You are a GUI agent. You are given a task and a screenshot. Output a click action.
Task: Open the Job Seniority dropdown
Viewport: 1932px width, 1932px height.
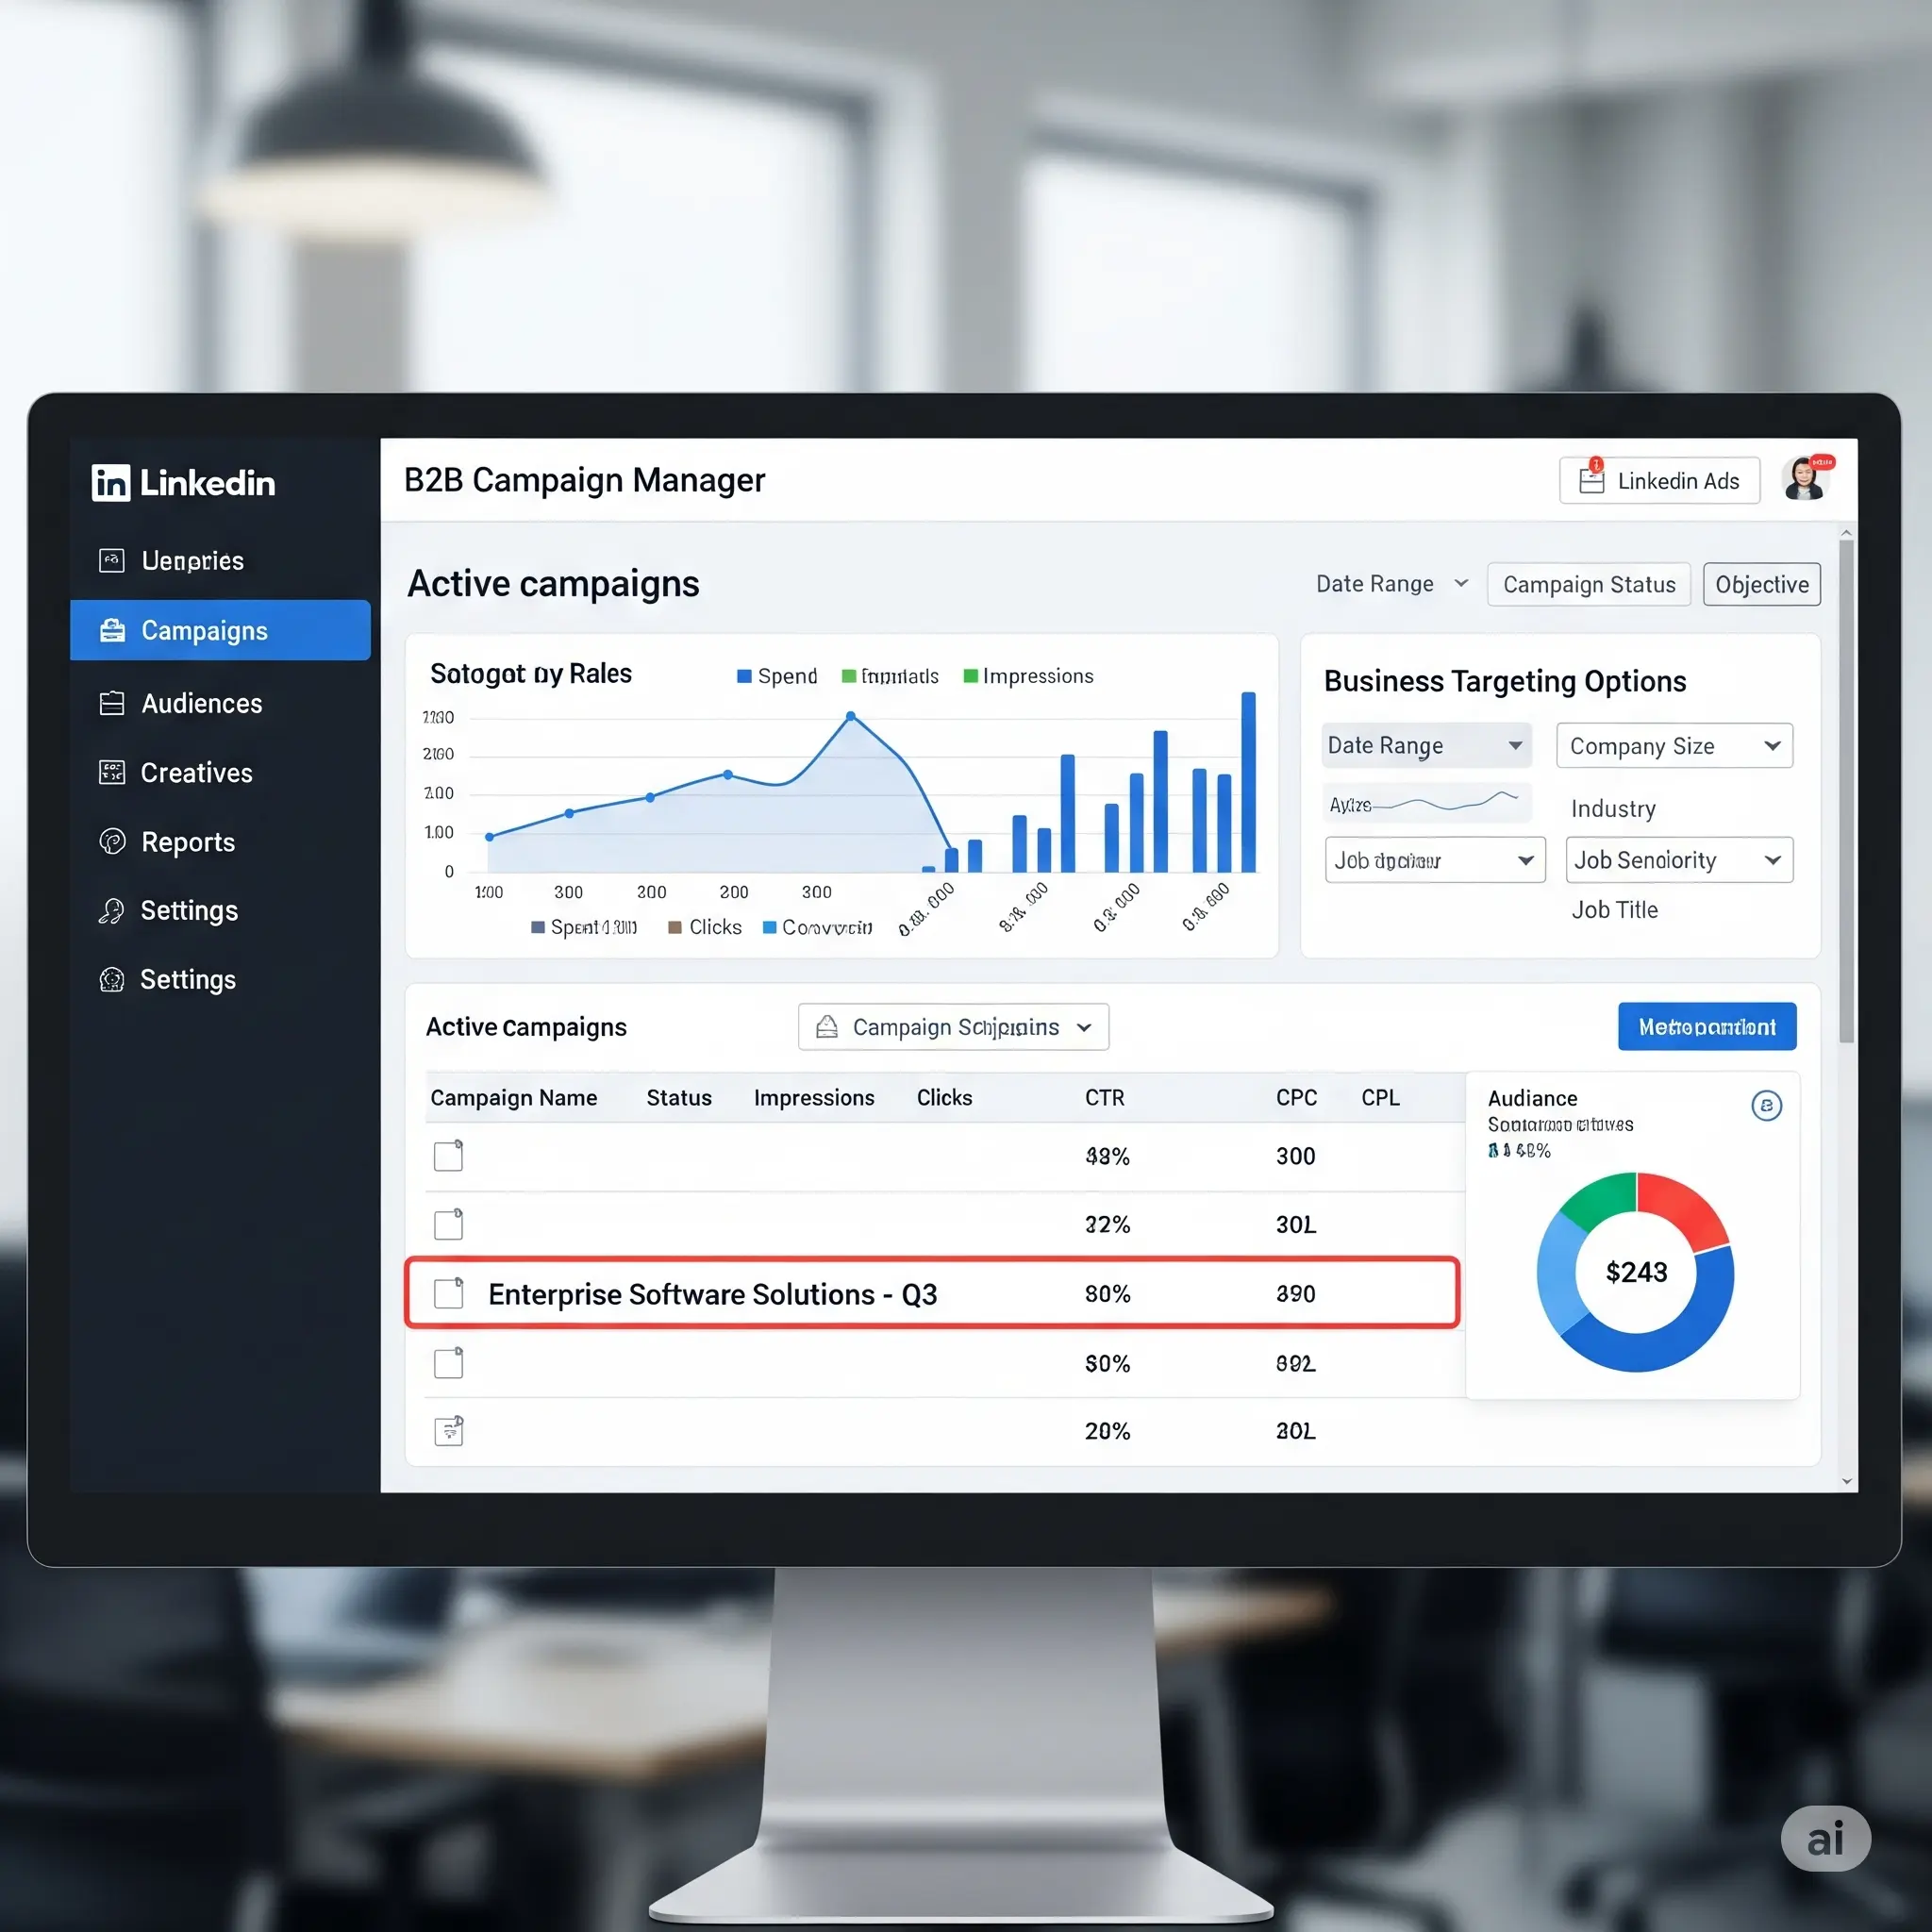tap(1679, 860)
